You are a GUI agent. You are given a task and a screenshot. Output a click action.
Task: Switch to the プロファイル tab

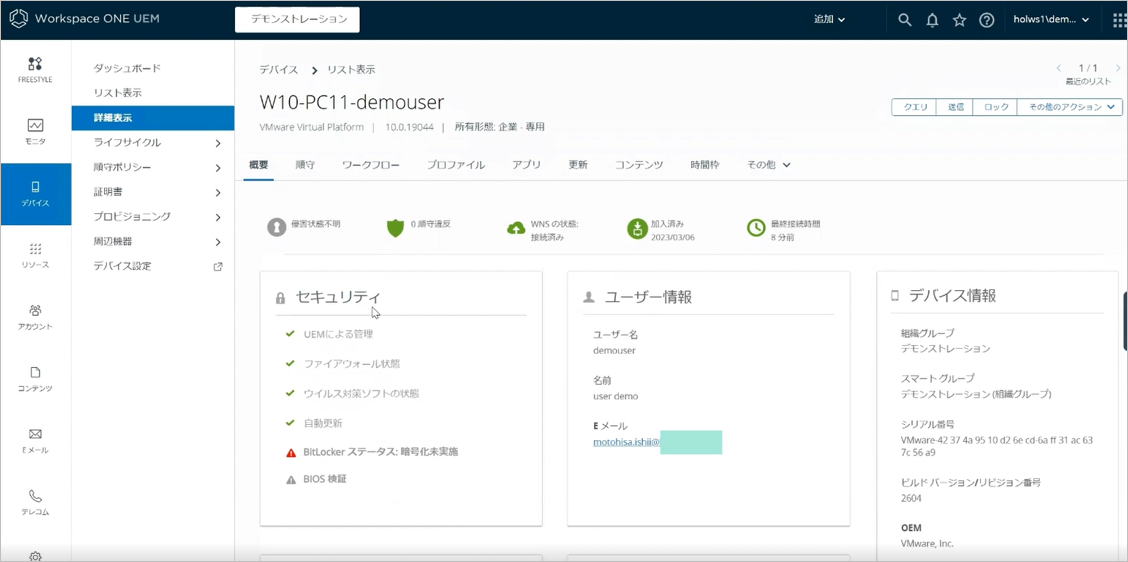[455, 165]
